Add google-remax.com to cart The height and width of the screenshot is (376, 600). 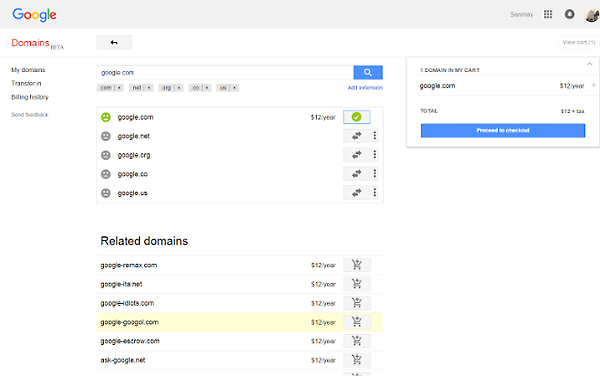click(357, 265)
